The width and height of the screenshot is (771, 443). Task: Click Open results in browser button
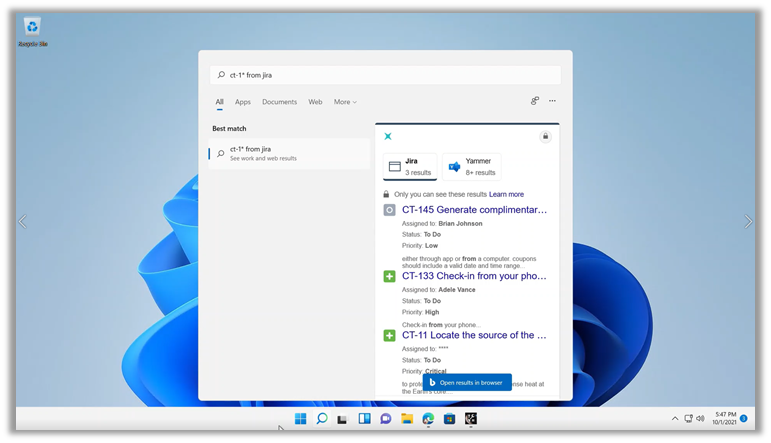click(467, 383)
